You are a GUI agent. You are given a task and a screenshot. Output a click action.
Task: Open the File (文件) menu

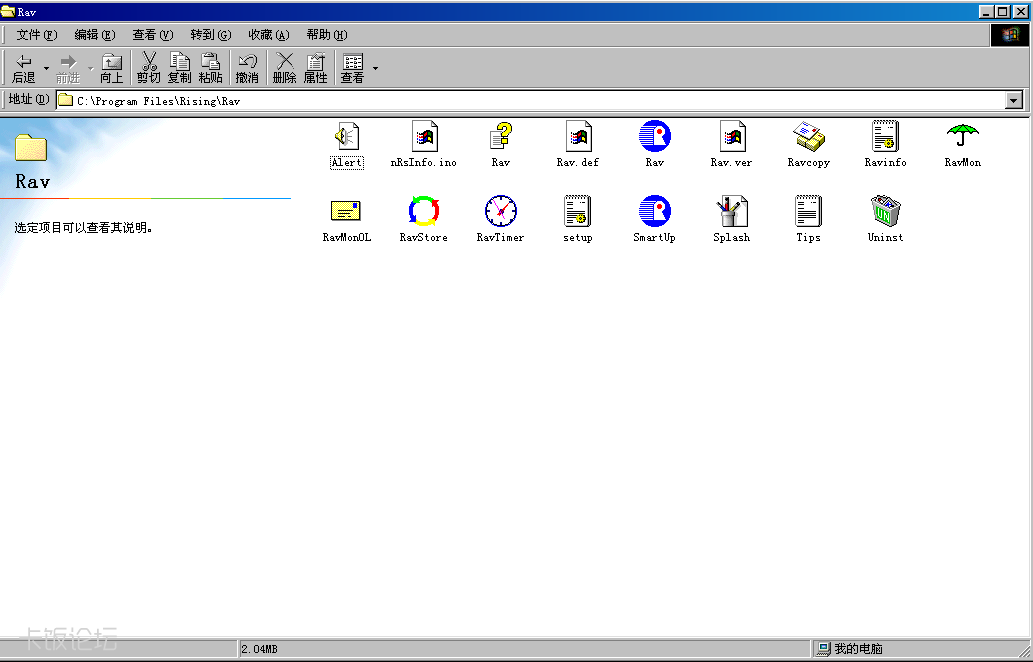click(37, 35)
